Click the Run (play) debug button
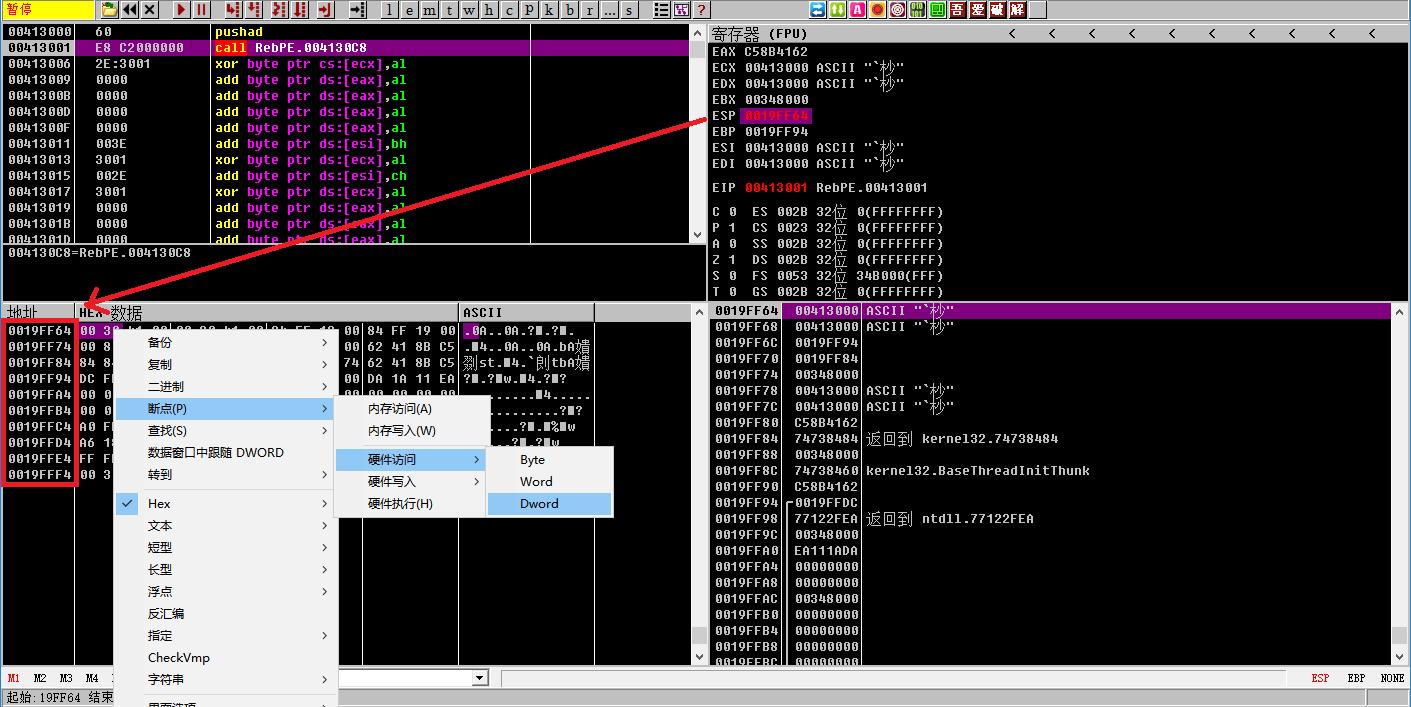This screenshot has height=707, width=1411. coord(182,10)
